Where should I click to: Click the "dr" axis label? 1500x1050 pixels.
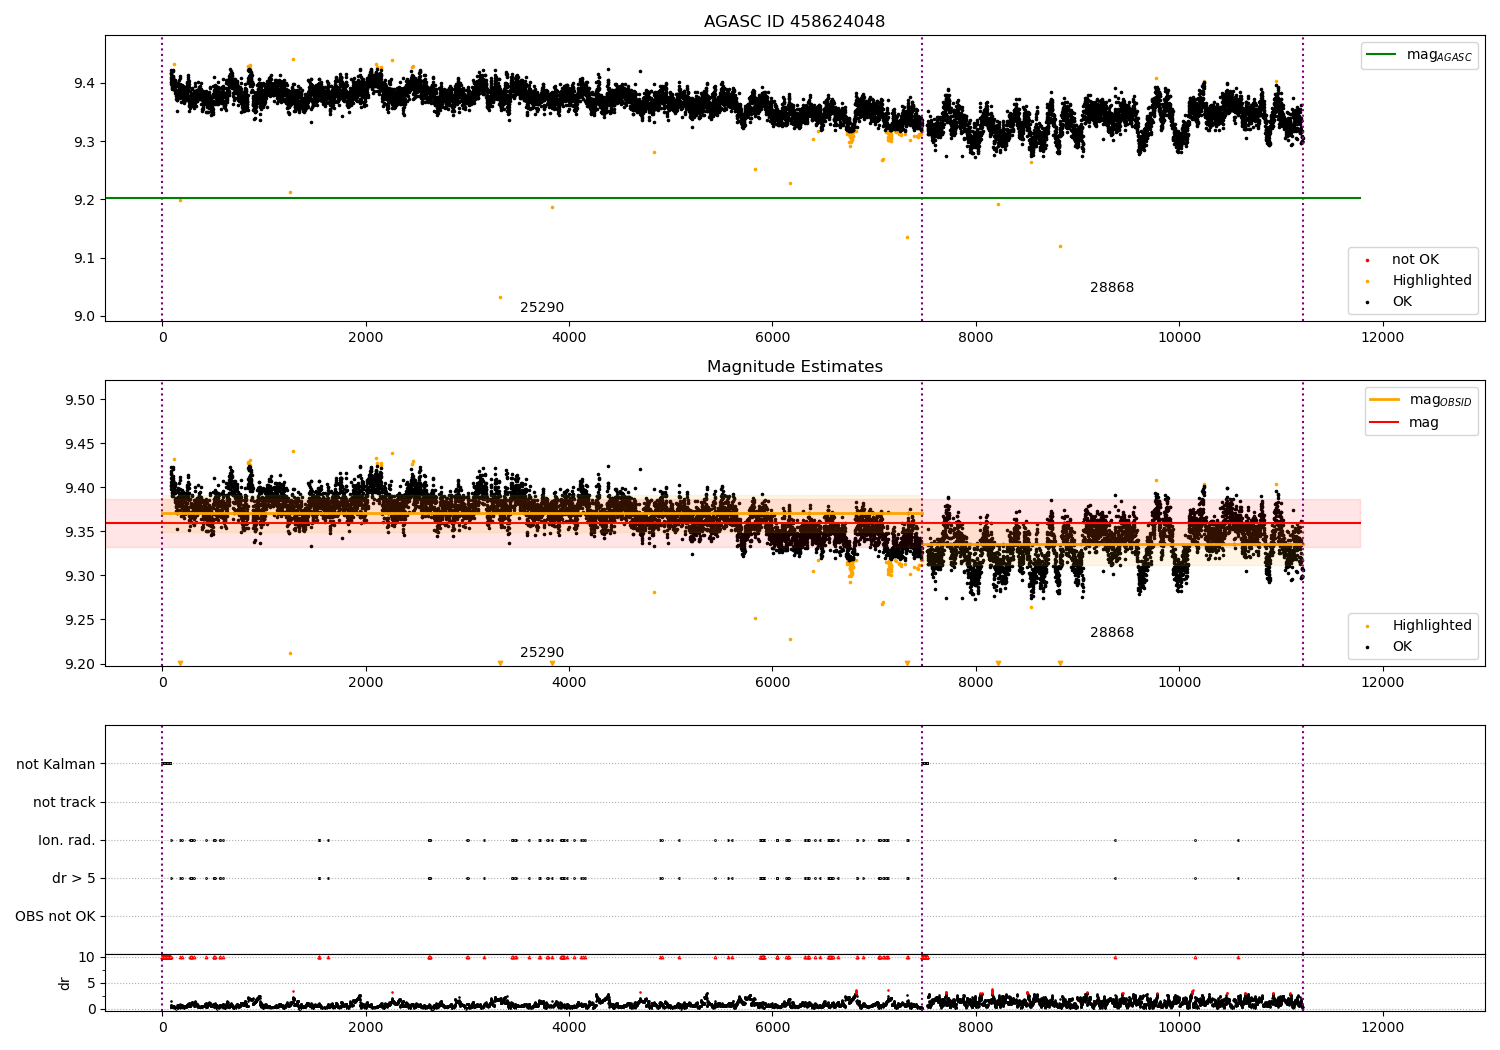65,983
